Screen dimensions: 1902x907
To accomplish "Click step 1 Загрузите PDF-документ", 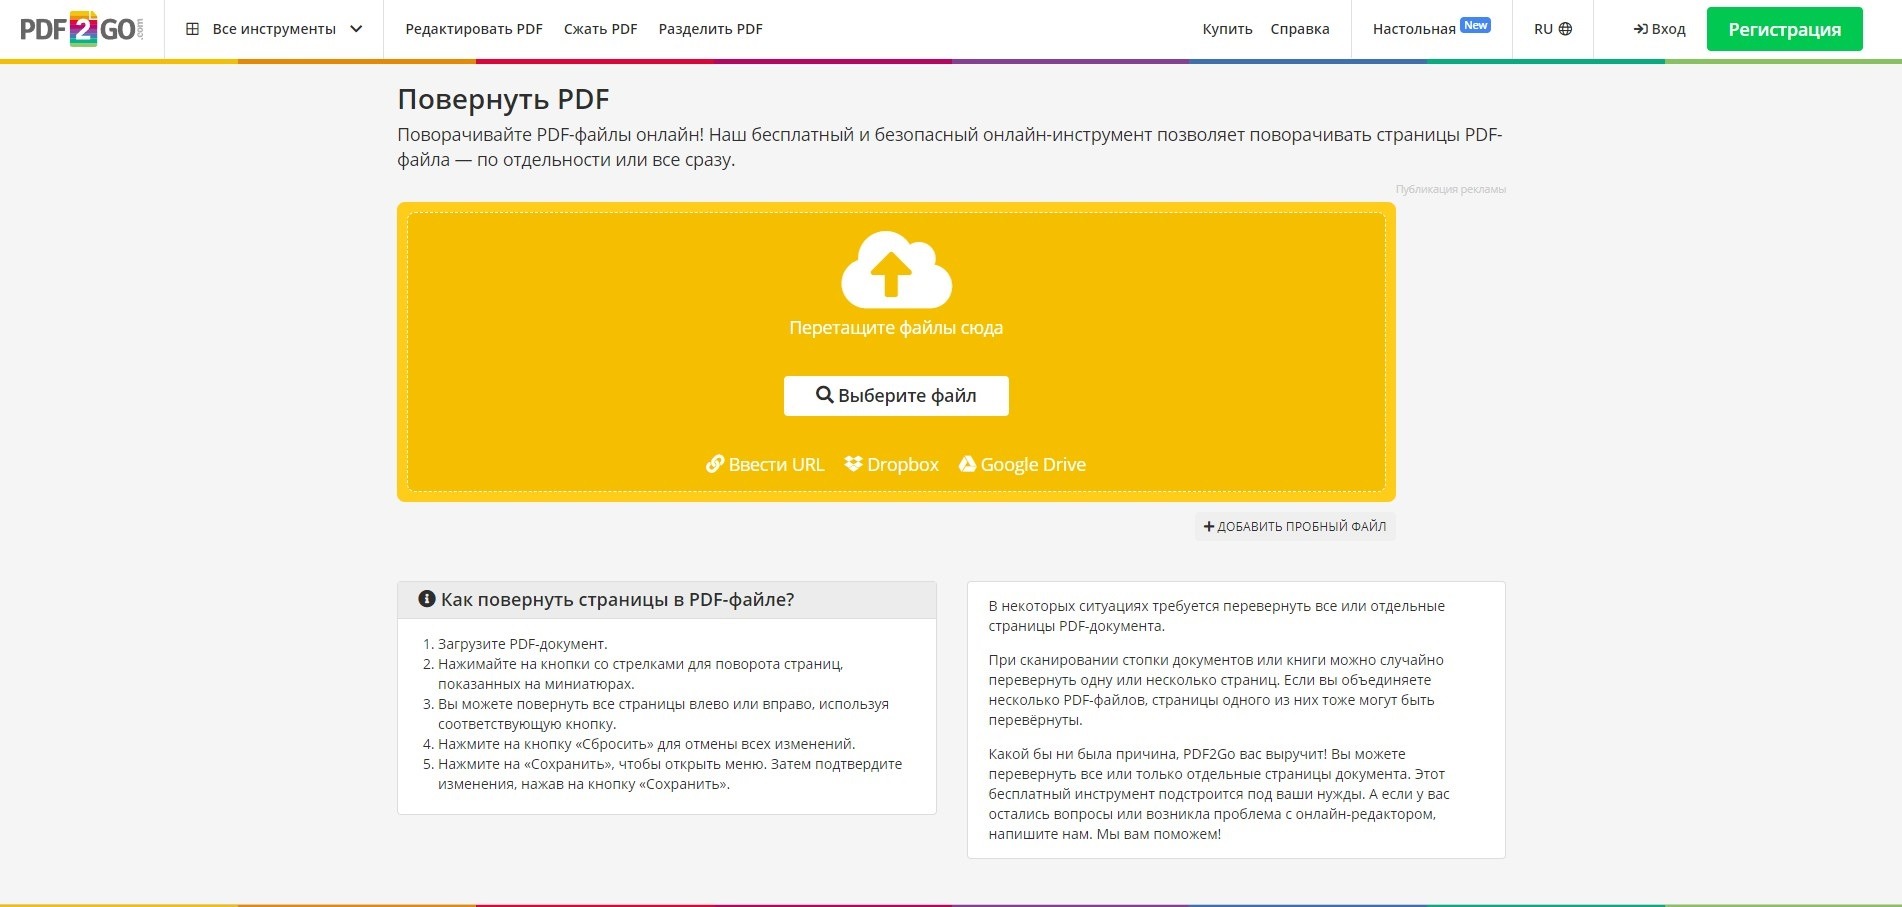I will pos(522,644).
